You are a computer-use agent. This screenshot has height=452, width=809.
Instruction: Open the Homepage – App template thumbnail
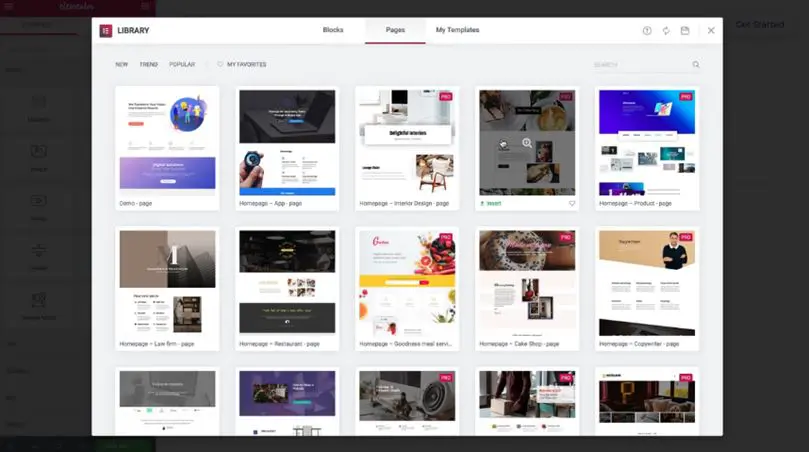click(287, 142)
